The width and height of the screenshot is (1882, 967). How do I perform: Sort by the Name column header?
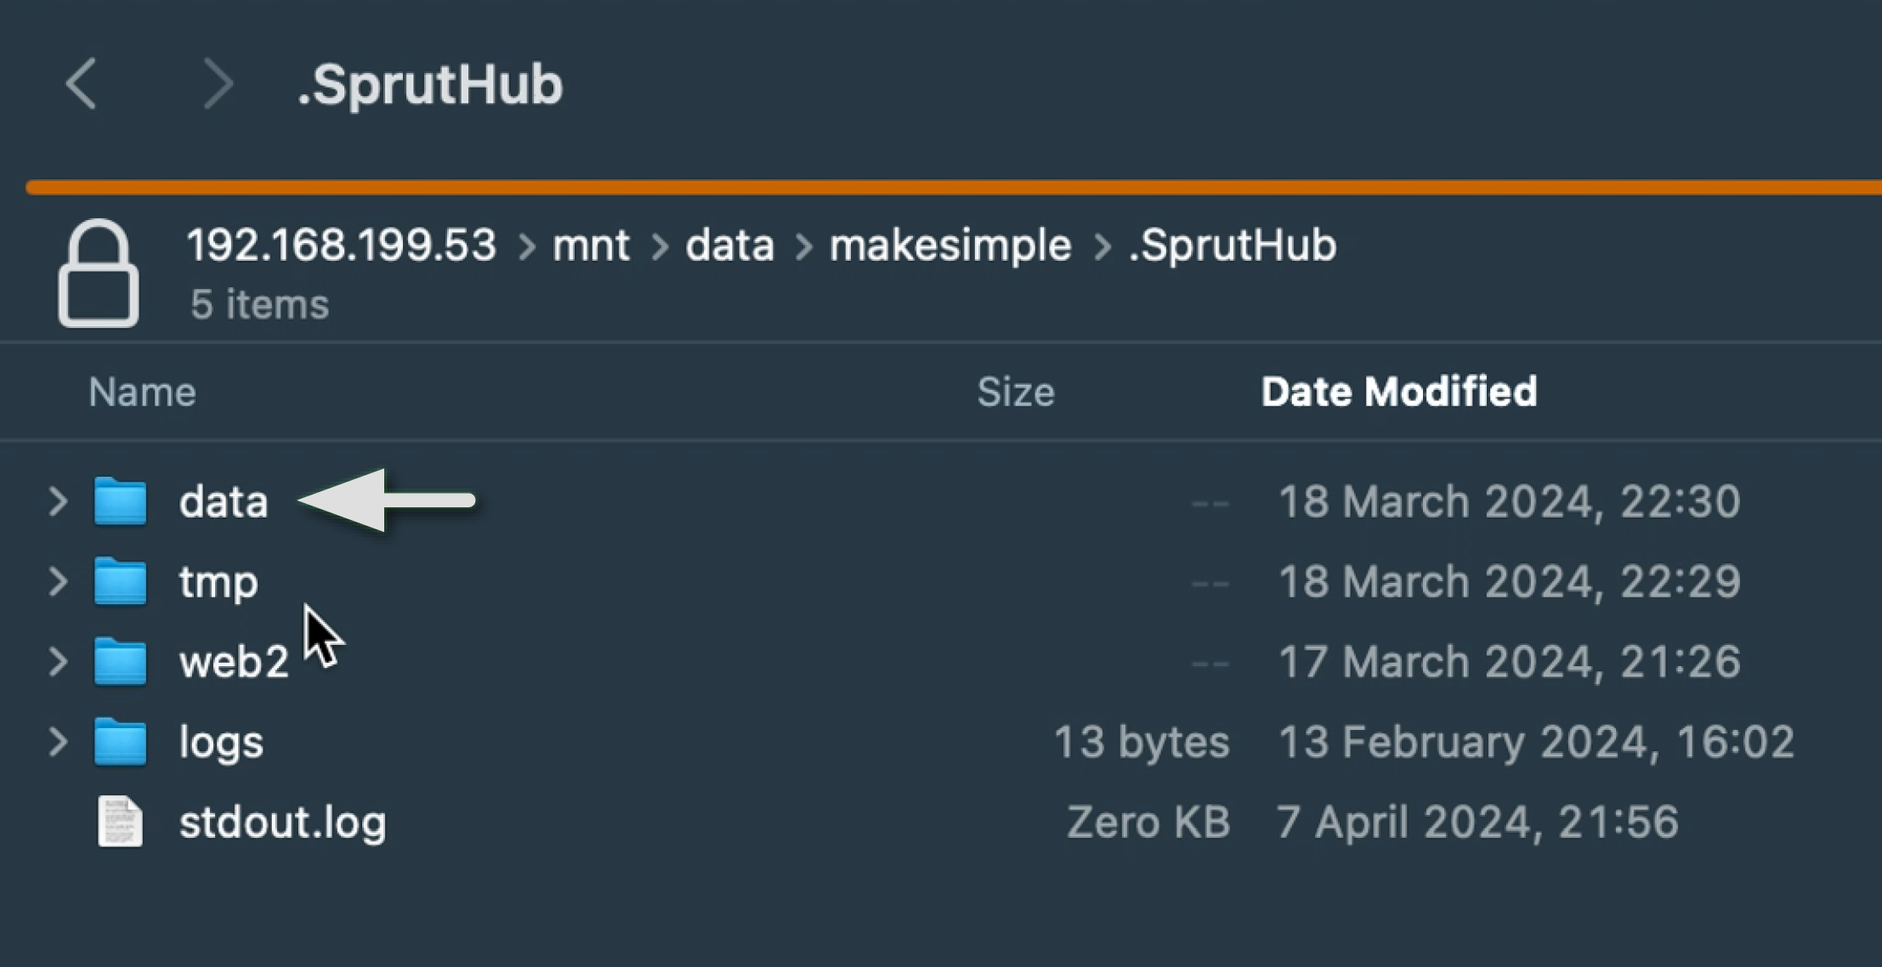point(142,392)
